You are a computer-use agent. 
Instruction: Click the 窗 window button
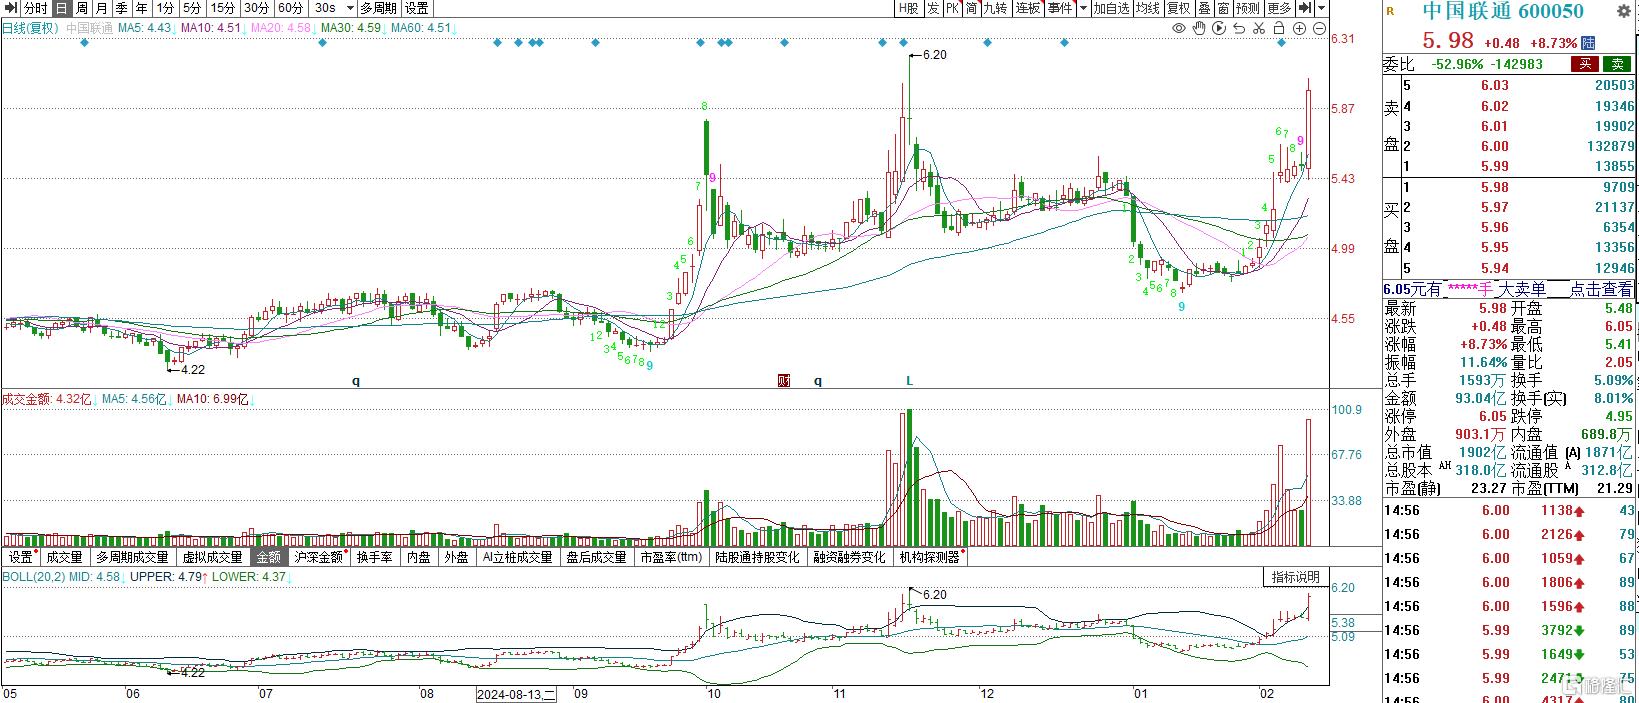pyautogui.click(x=1223, y=8)
